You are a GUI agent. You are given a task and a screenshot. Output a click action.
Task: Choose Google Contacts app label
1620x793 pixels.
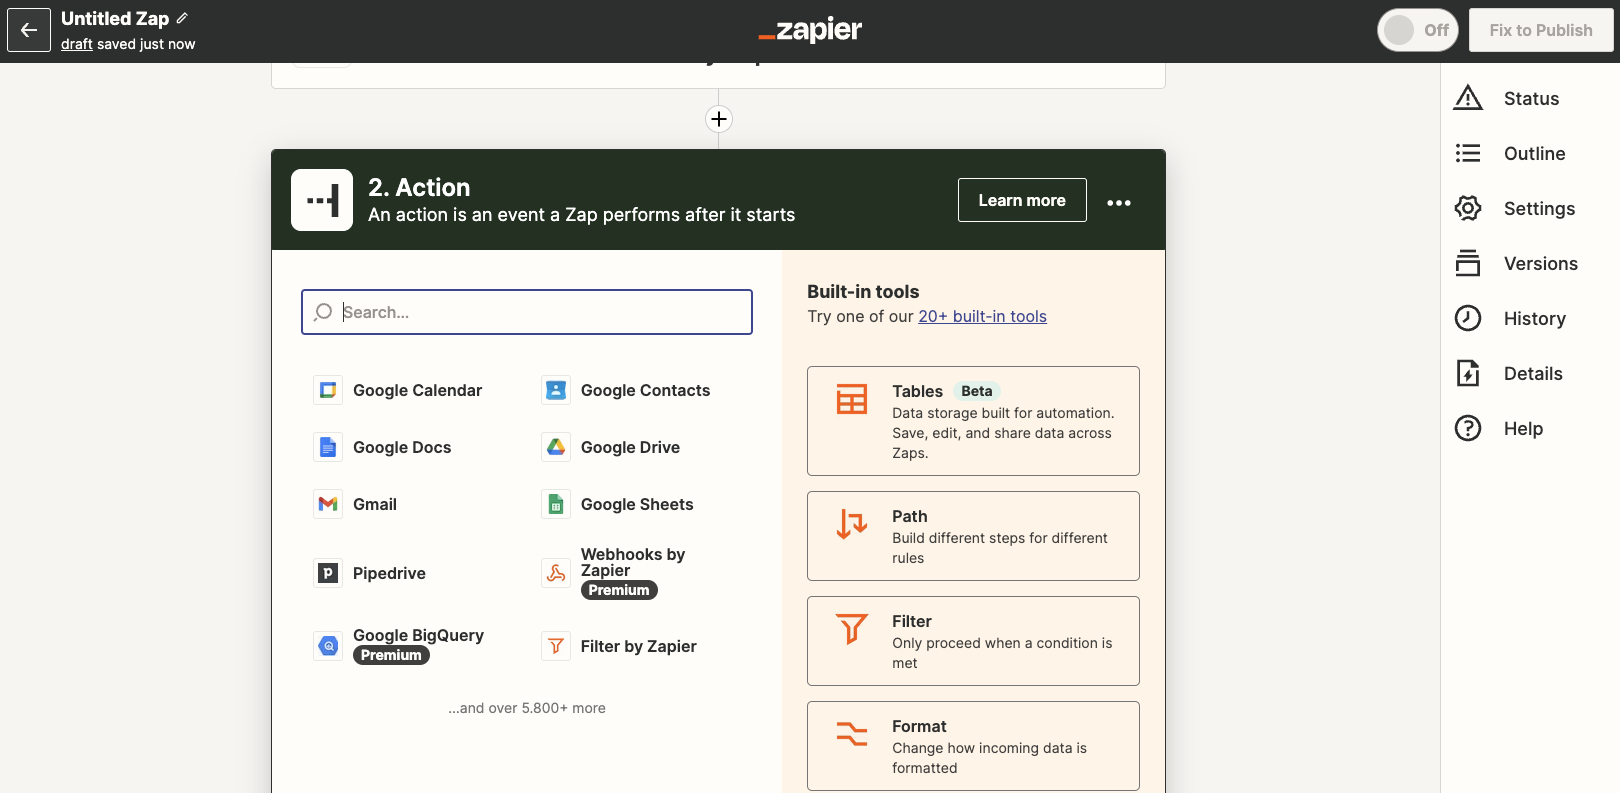tap(645, 390)
